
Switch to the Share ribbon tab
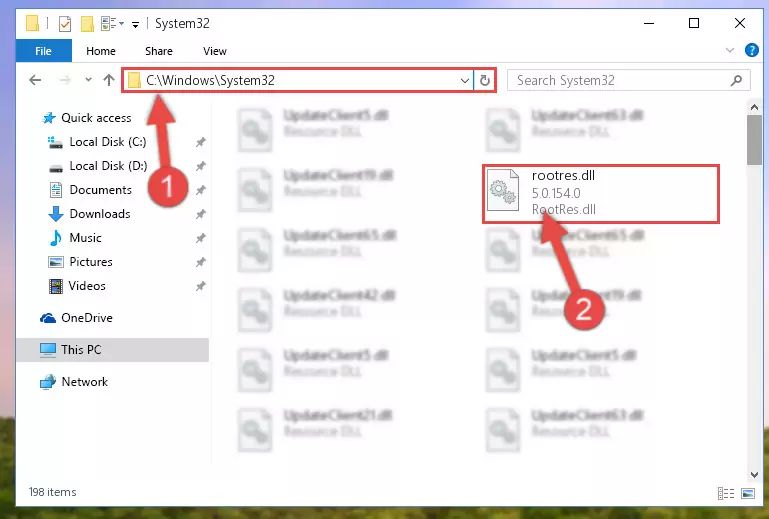coord(158,51)
